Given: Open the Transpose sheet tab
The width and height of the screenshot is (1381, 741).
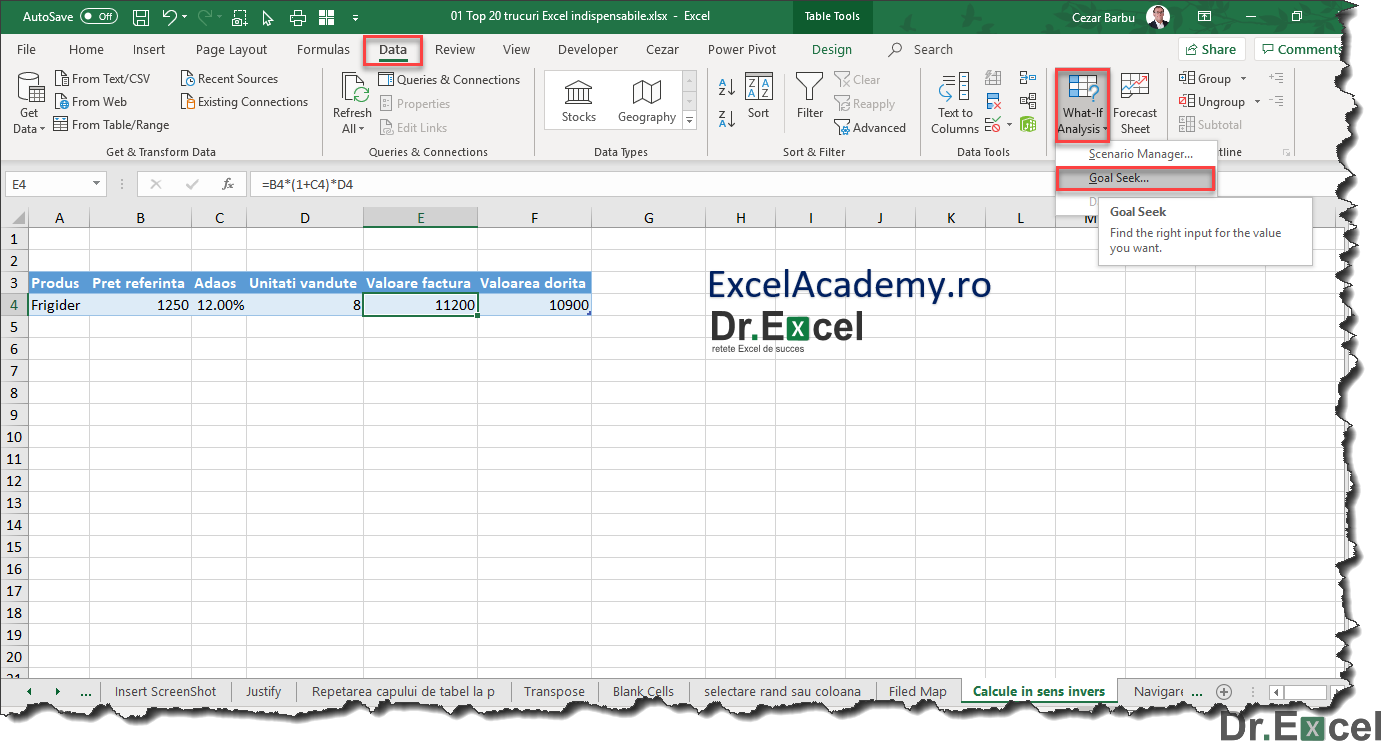Looking at the screenshot, I should pos(554,691).
